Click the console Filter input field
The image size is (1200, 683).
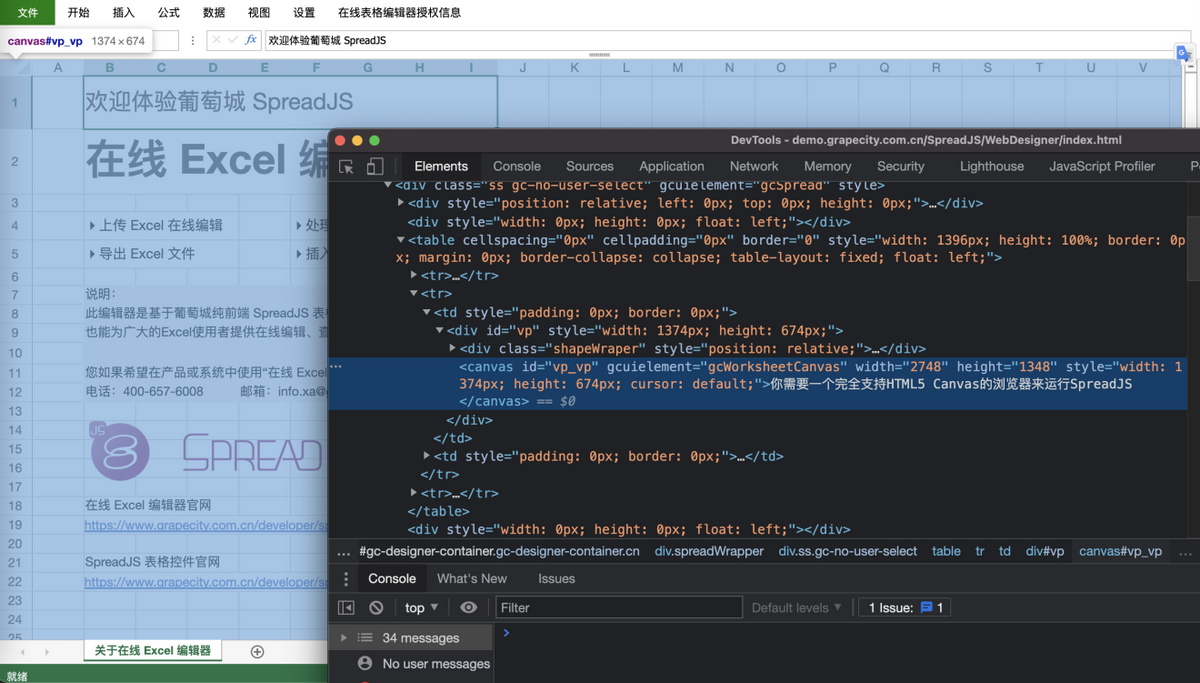tap(619, 608)
